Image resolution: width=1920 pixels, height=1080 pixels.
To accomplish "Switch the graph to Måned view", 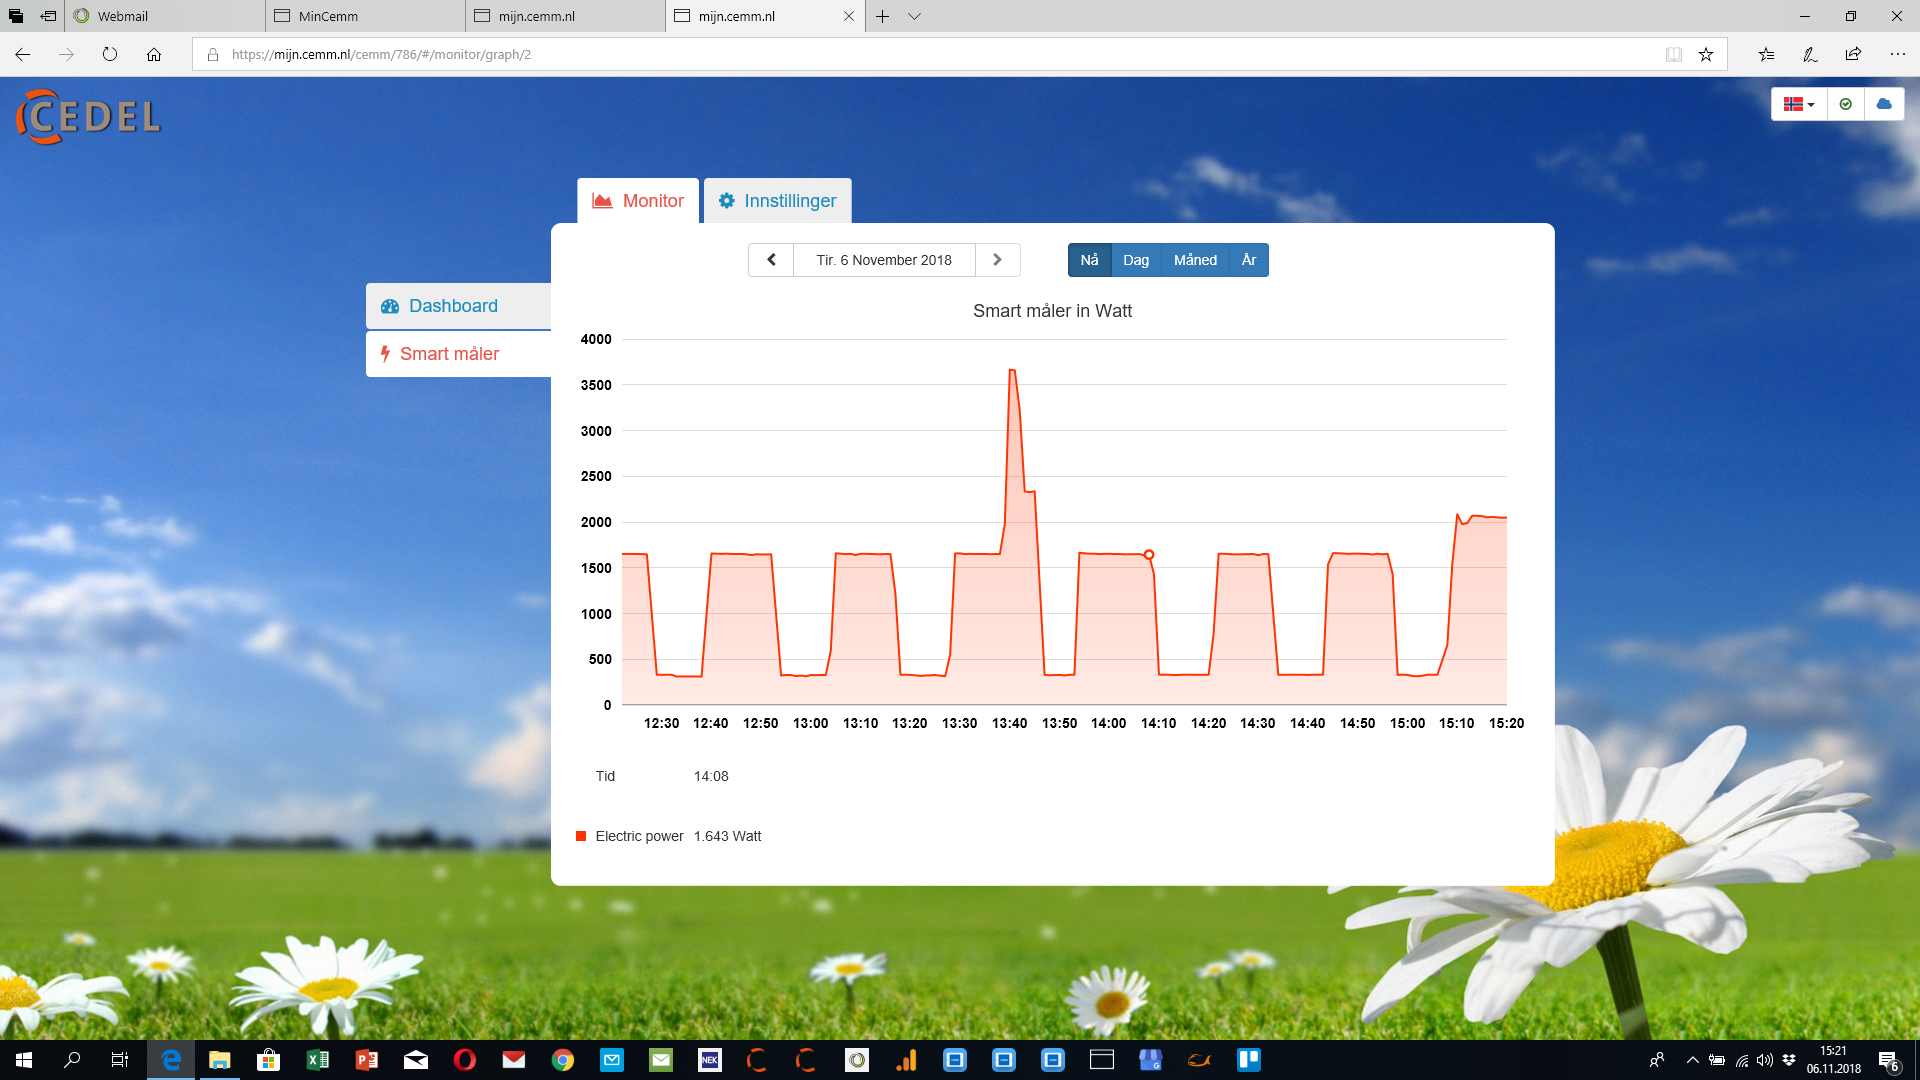I will click(x=1195, y=260).
